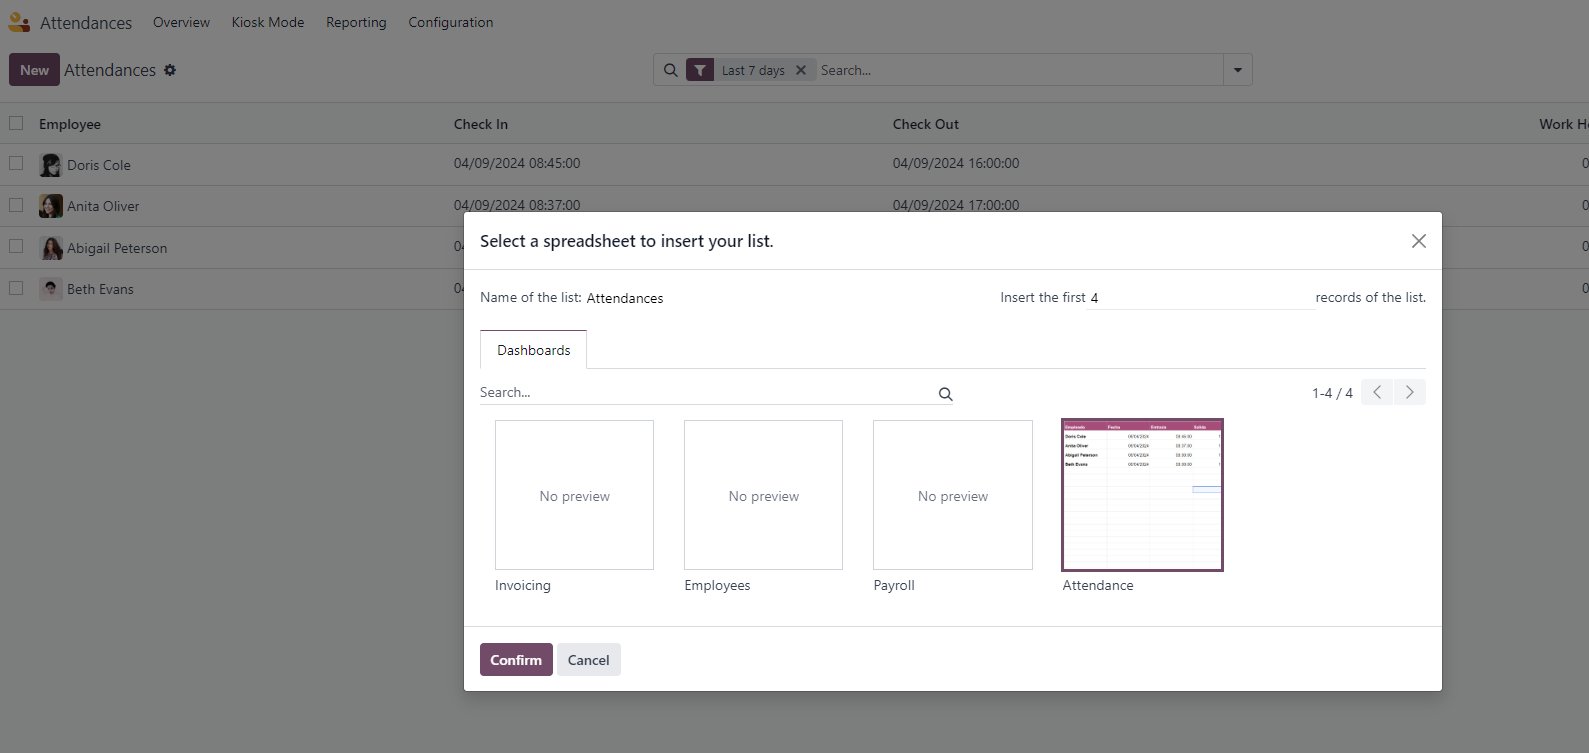Select the Payroll spreadsheet thumbnail

(953, 495)
